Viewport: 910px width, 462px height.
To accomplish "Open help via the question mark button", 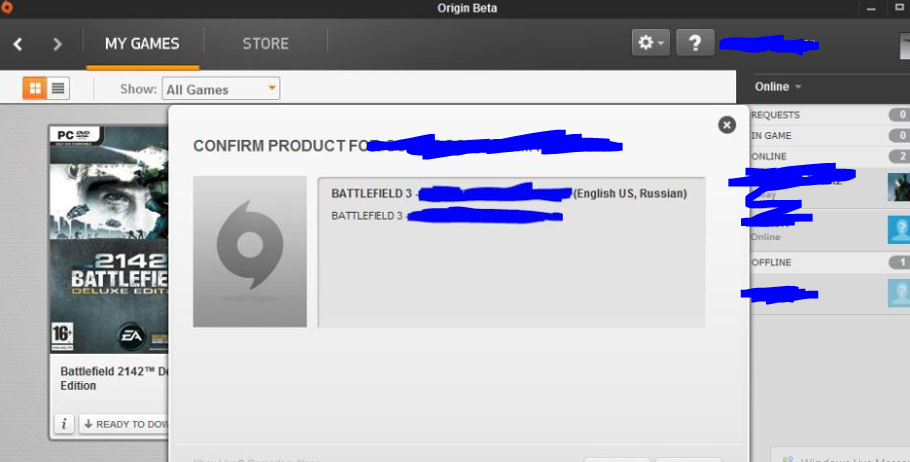I will [x=695, y=43].
